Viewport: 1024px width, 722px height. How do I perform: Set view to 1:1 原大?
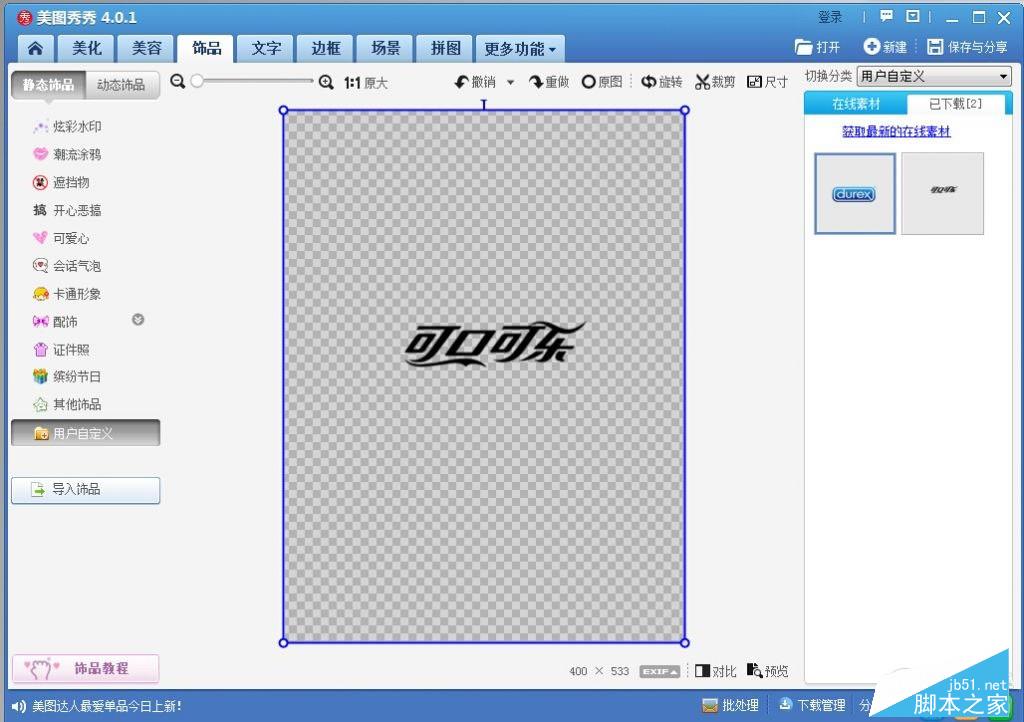(366, 83)
